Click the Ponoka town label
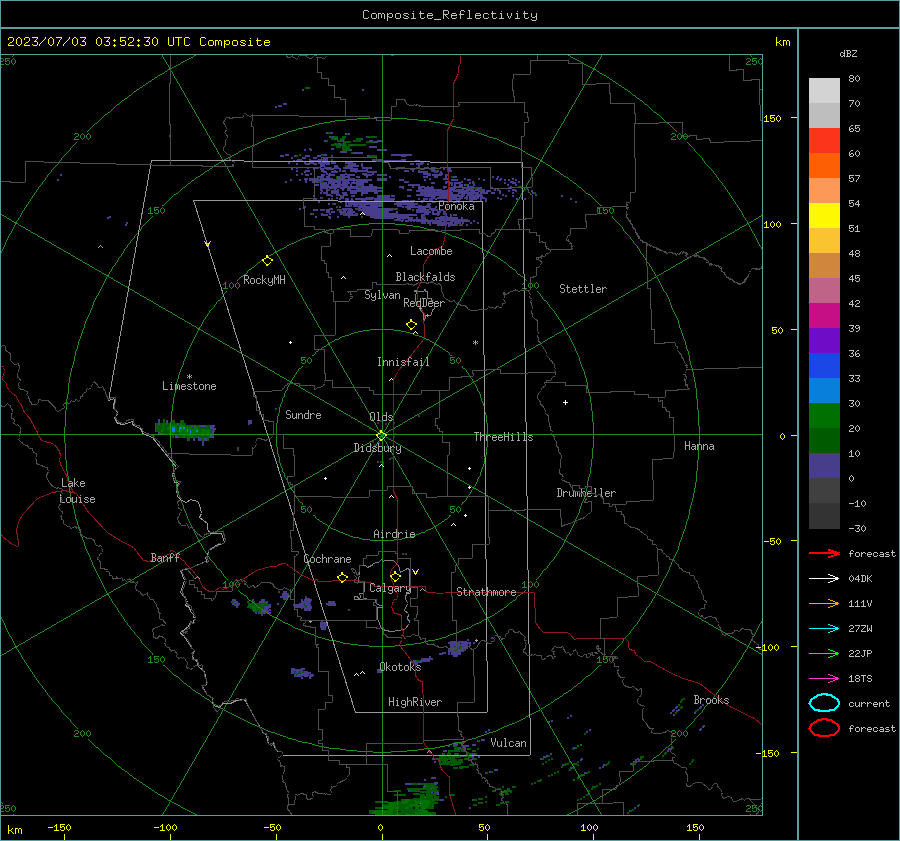The width and height of the screenshot is (900, 841). [456, 206]
